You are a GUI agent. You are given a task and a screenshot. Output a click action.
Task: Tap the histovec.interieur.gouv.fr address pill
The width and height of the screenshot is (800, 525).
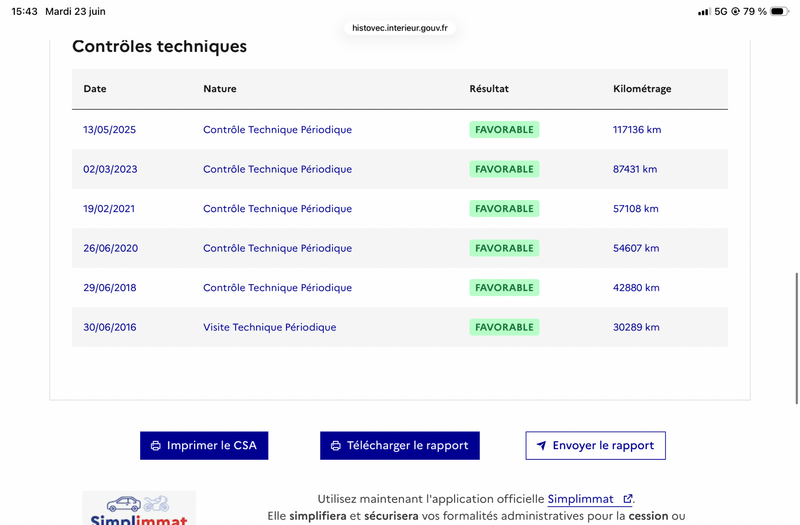click(x=400, y=28)
